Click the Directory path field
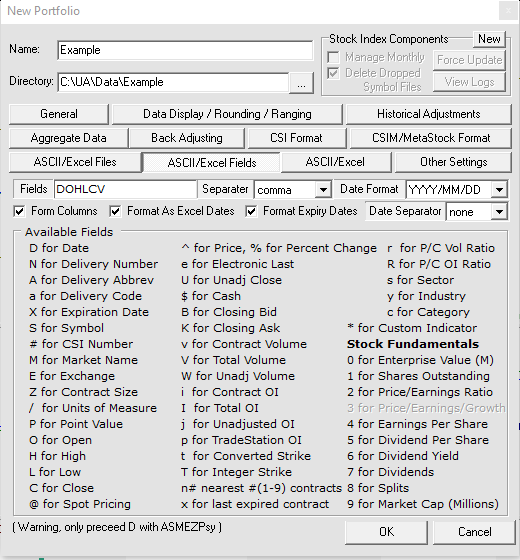This screenshot has width=520, height=560. click(173, 82)
